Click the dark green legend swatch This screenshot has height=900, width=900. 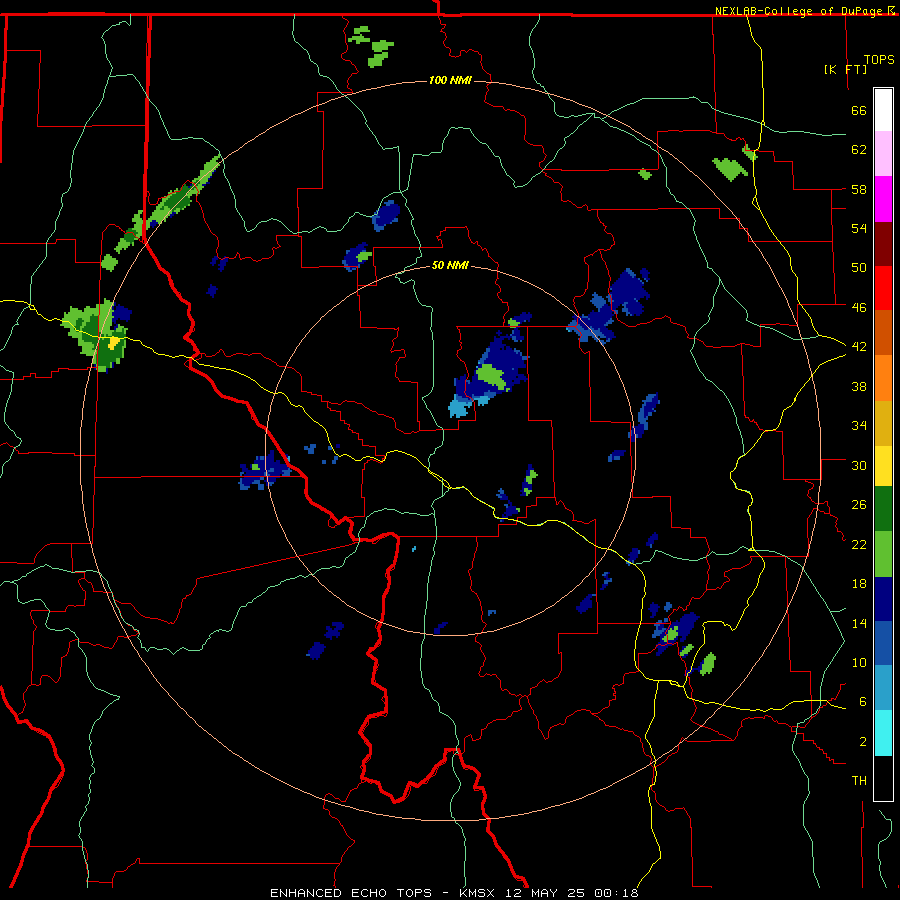(883, 509)
